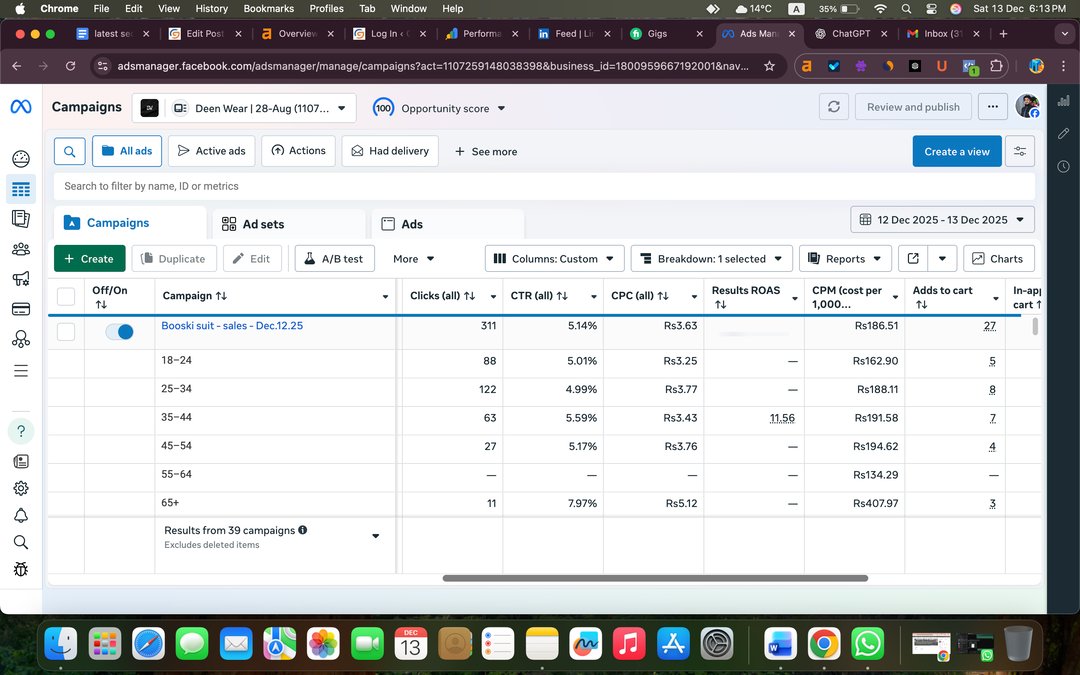Open the Booski suit campaign link
The width and height of the screenshot is (1080, 675).
coord(232,326)
